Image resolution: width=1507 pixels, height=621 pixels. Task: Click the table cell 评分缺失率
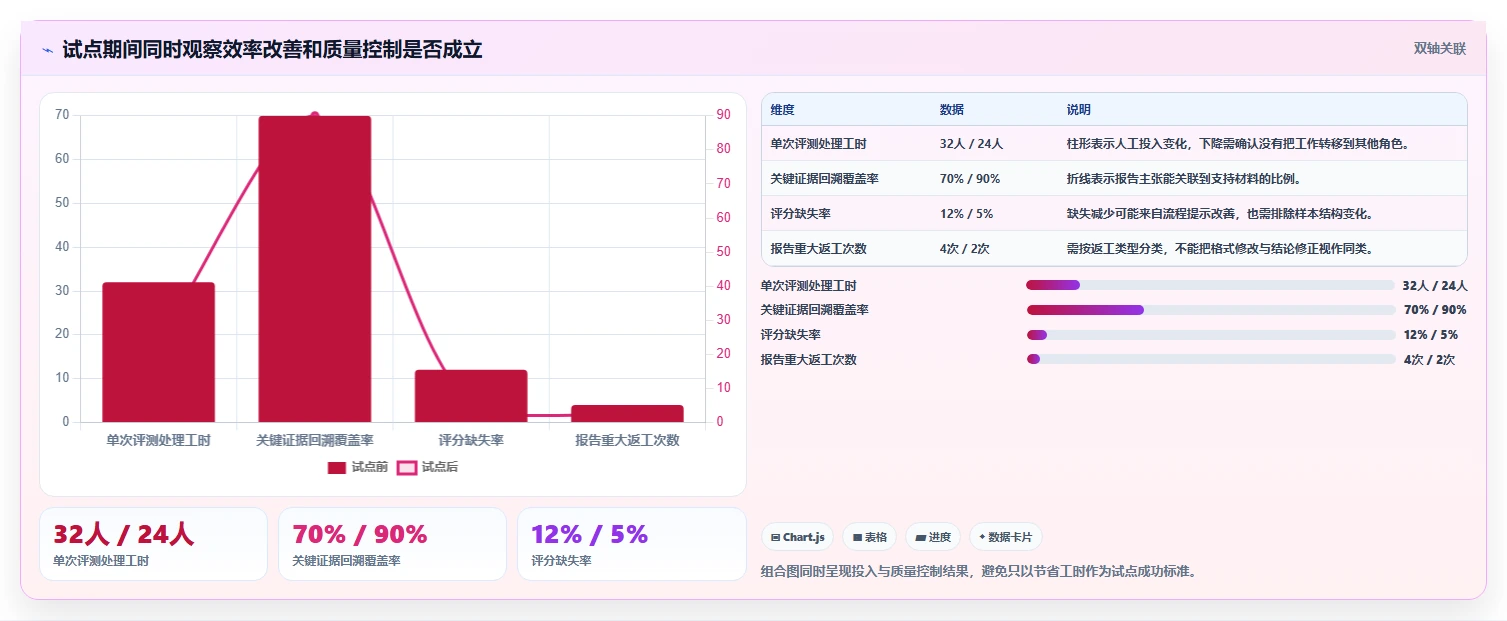click(800, 214)
